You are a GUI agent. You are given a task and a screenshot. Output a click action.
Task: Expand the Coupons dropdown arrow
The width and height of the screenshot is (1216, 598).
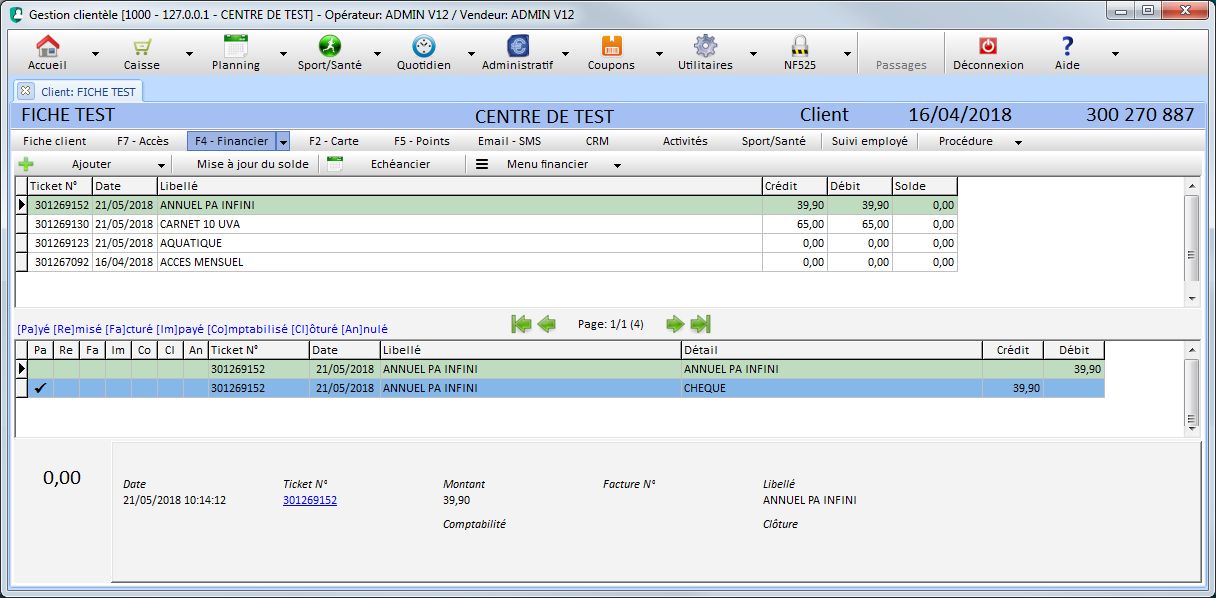click(659, 53)
